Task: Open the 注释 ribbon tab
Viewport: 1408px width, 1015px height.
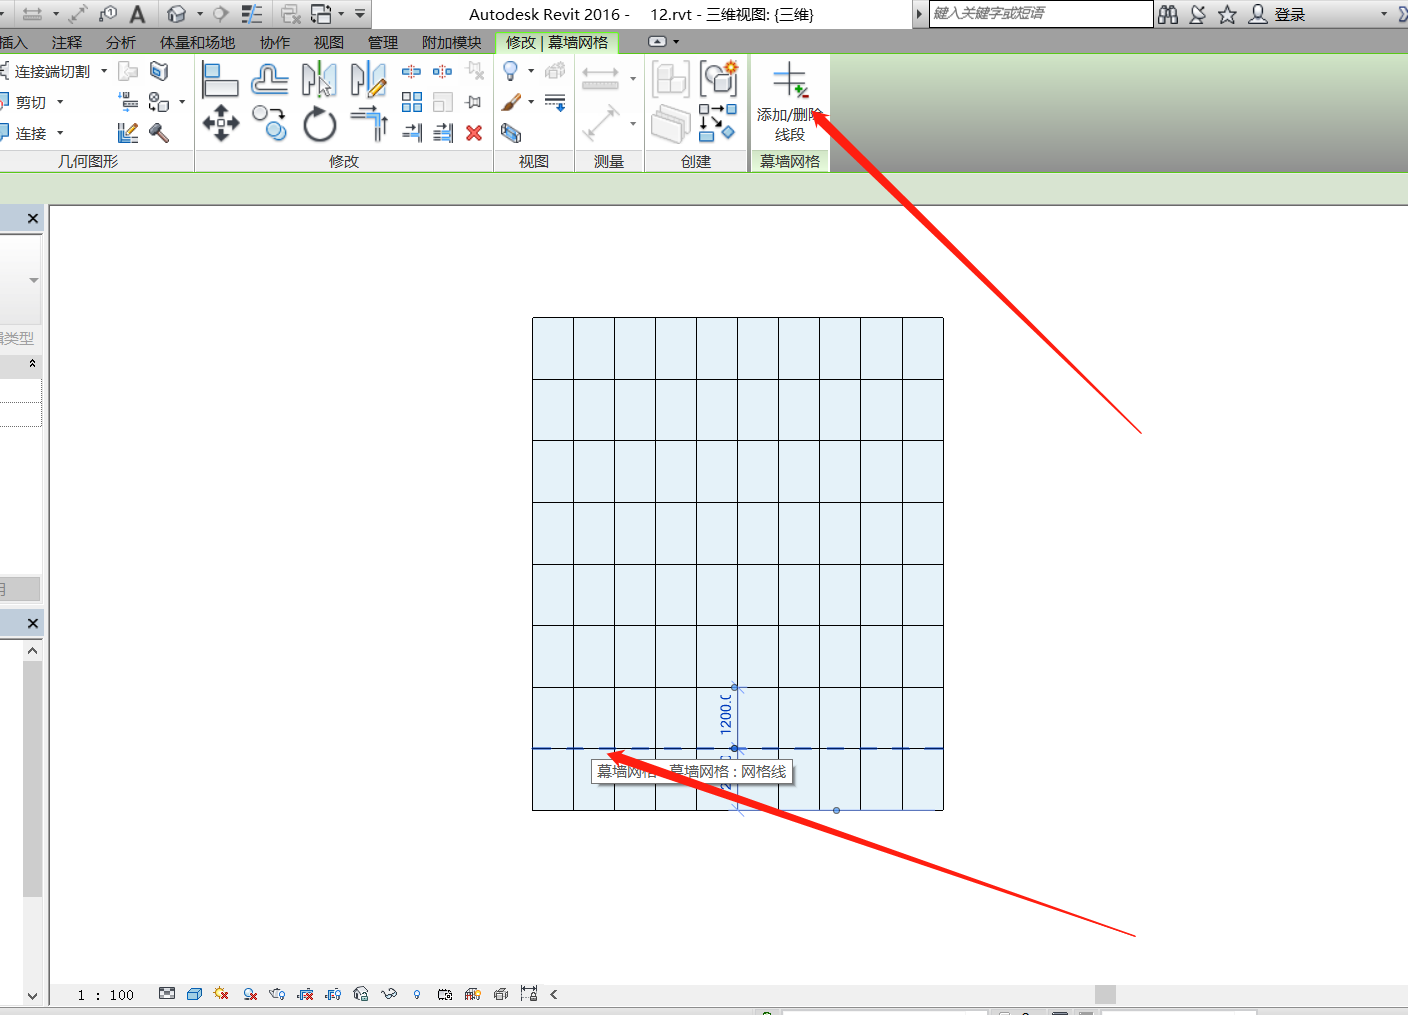Action: pyautogui.click(x=67, y=43)
